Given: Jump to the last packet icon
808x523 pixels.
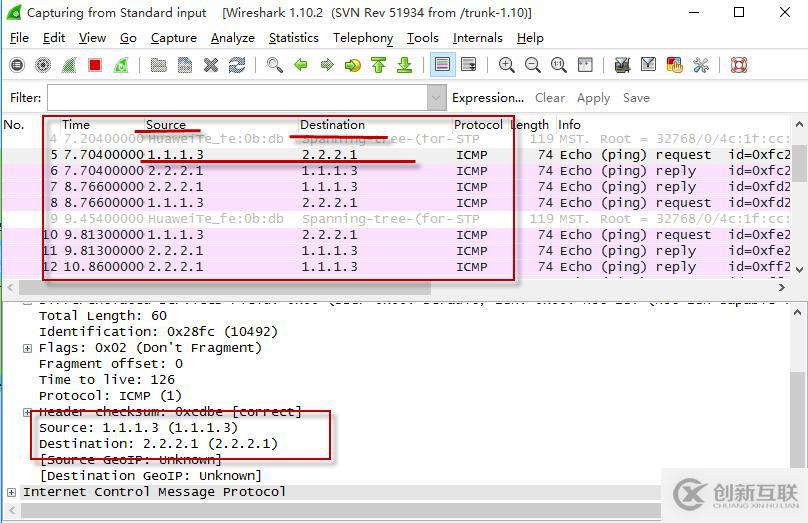Looking at the screenshot, I should pos(405,65).
